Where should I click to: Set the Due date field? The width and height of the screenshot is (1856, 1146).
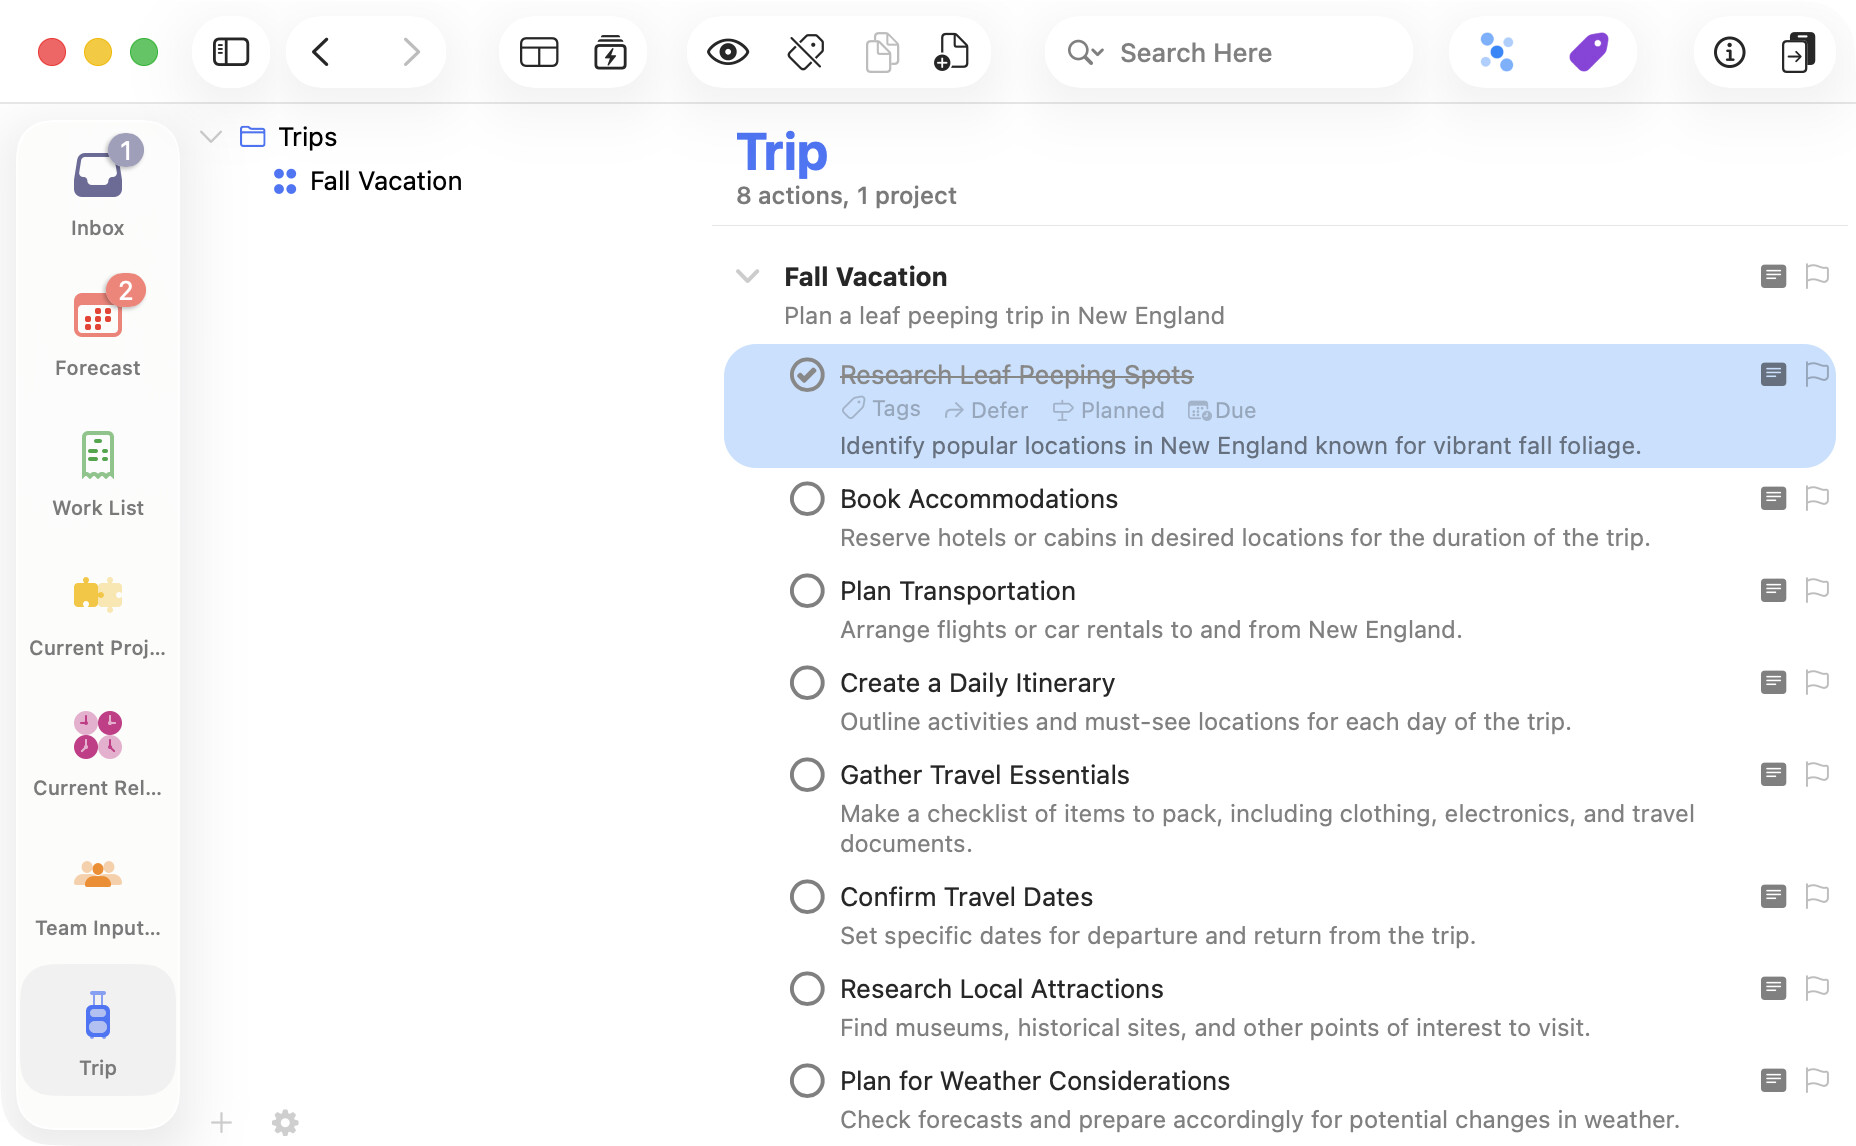point(1222,411)
